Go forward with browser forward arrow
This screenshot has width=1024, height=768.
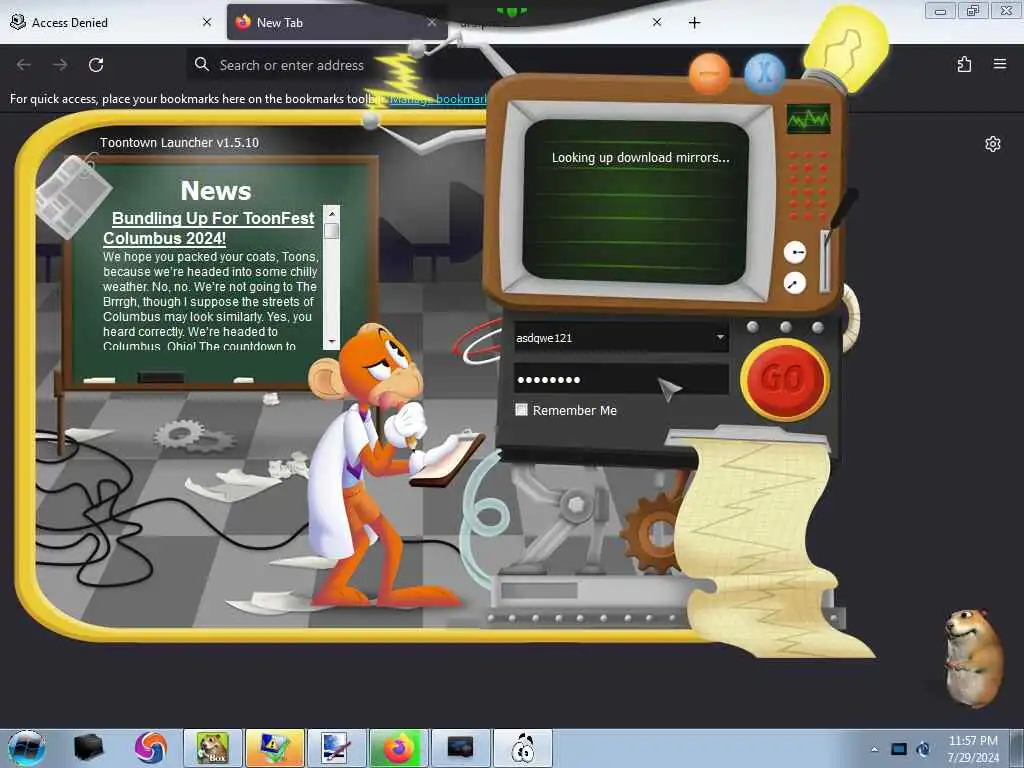(x=60, y=65)
